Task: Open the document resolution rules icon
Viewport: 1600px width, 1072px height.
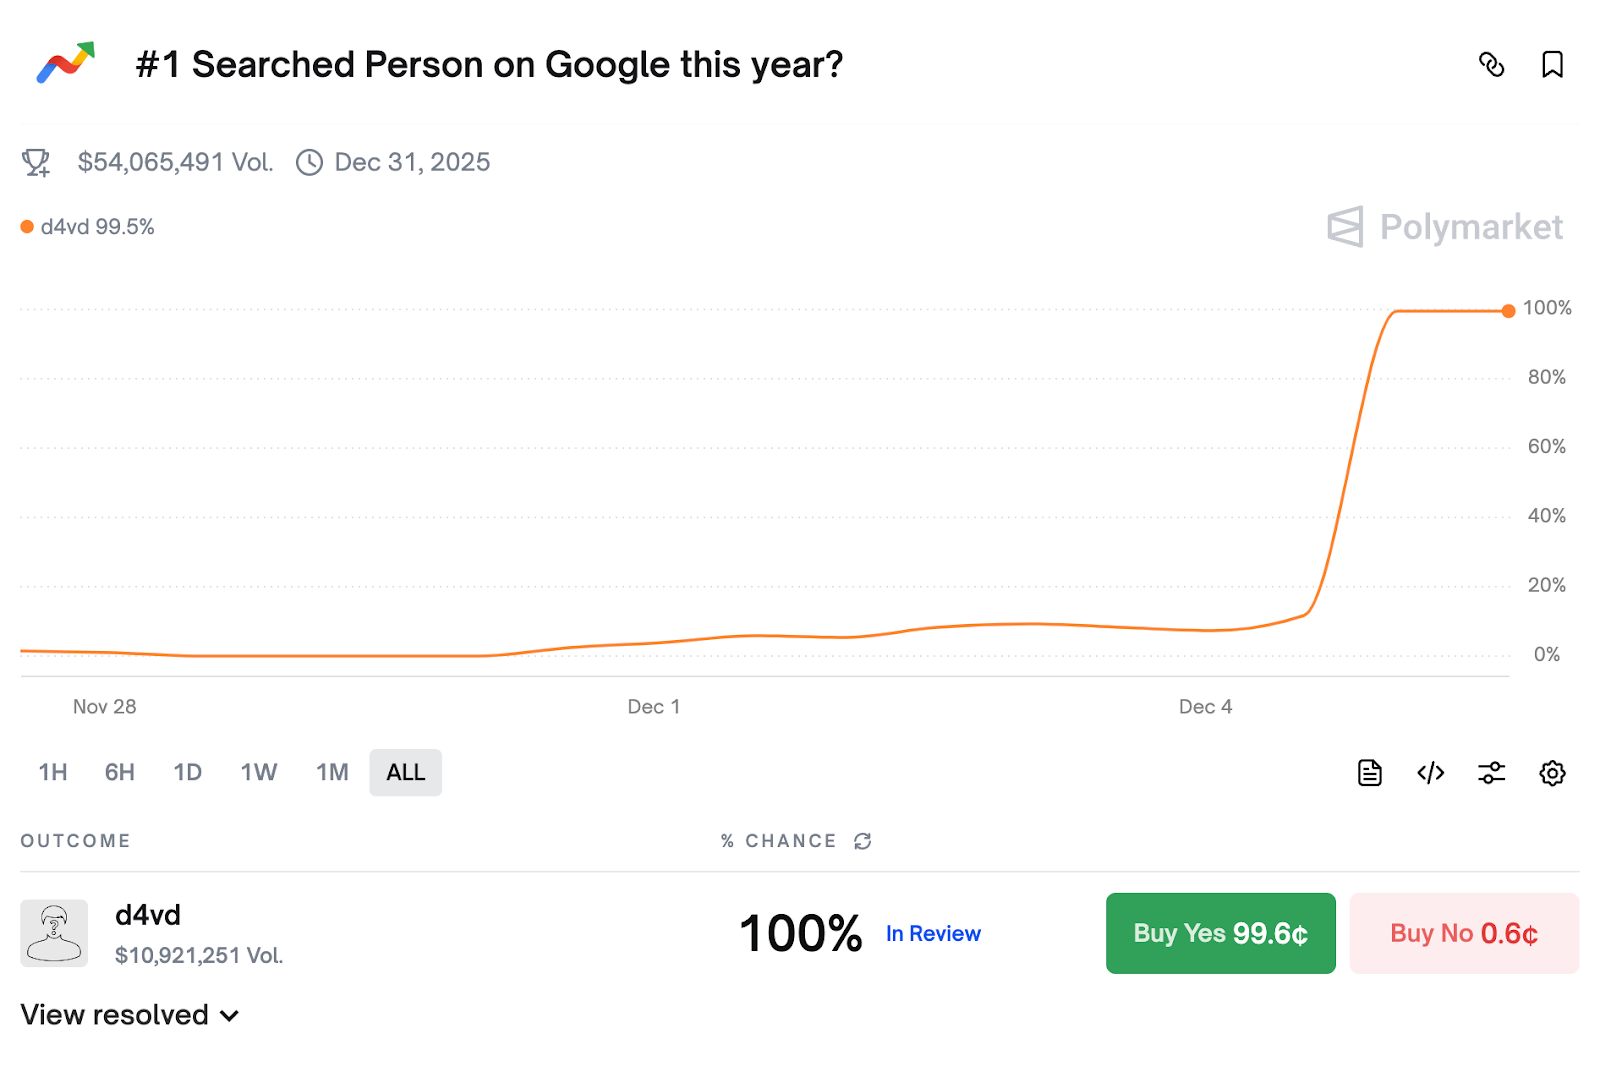Action: tap(1370, 773)
